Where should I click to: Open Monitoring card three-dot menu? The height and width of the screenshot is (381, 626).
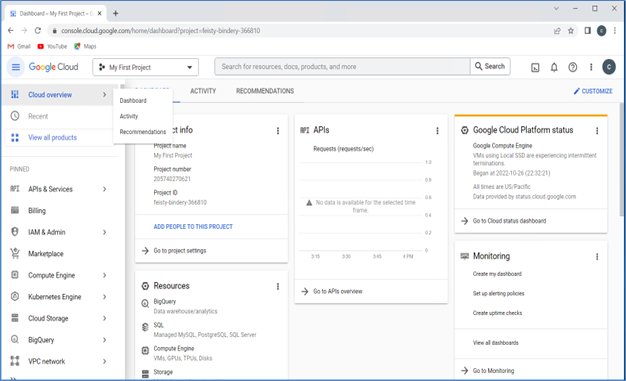(597, 256)
